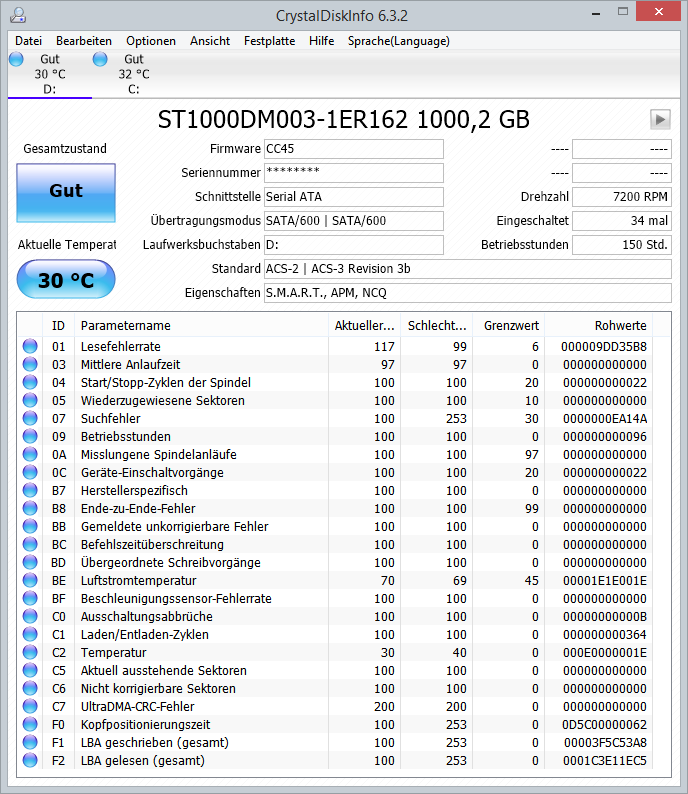The width and height of the screenshot is (688, 794).
Task: Click the Parametername column header
Action: click(201, 326)
